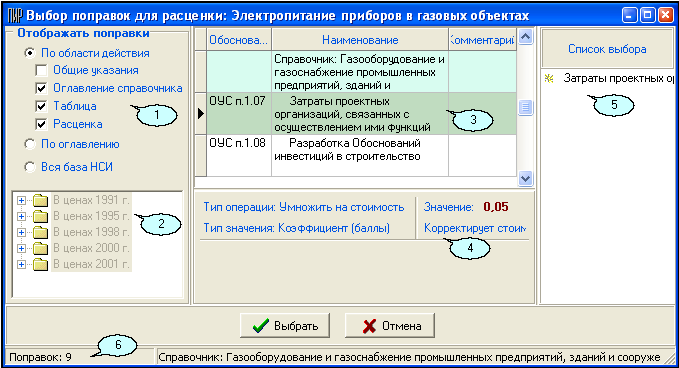The width and height of the screenshot is (679, 368).
Task: Click the table's vertical scrollbar thumb
Action: point(525,107)
